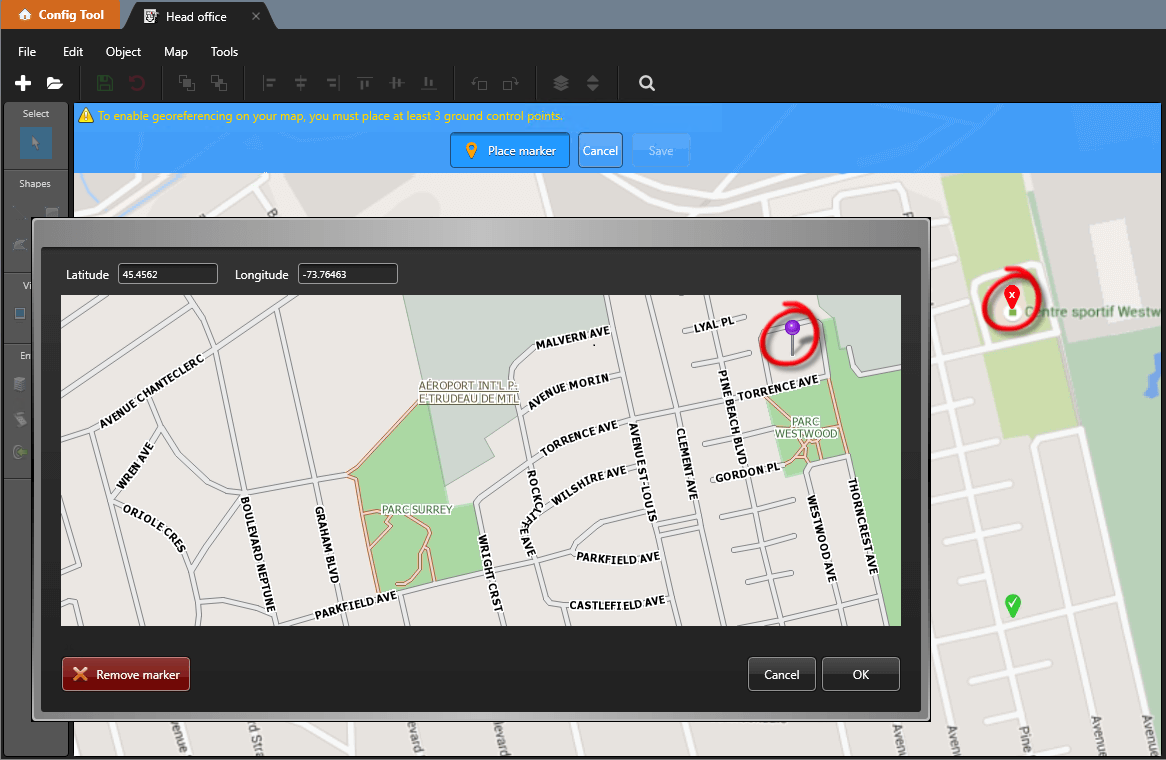Open the Map menu
Image resolution: width=1166 pixels, height=760 pixels.
point(176,52)
